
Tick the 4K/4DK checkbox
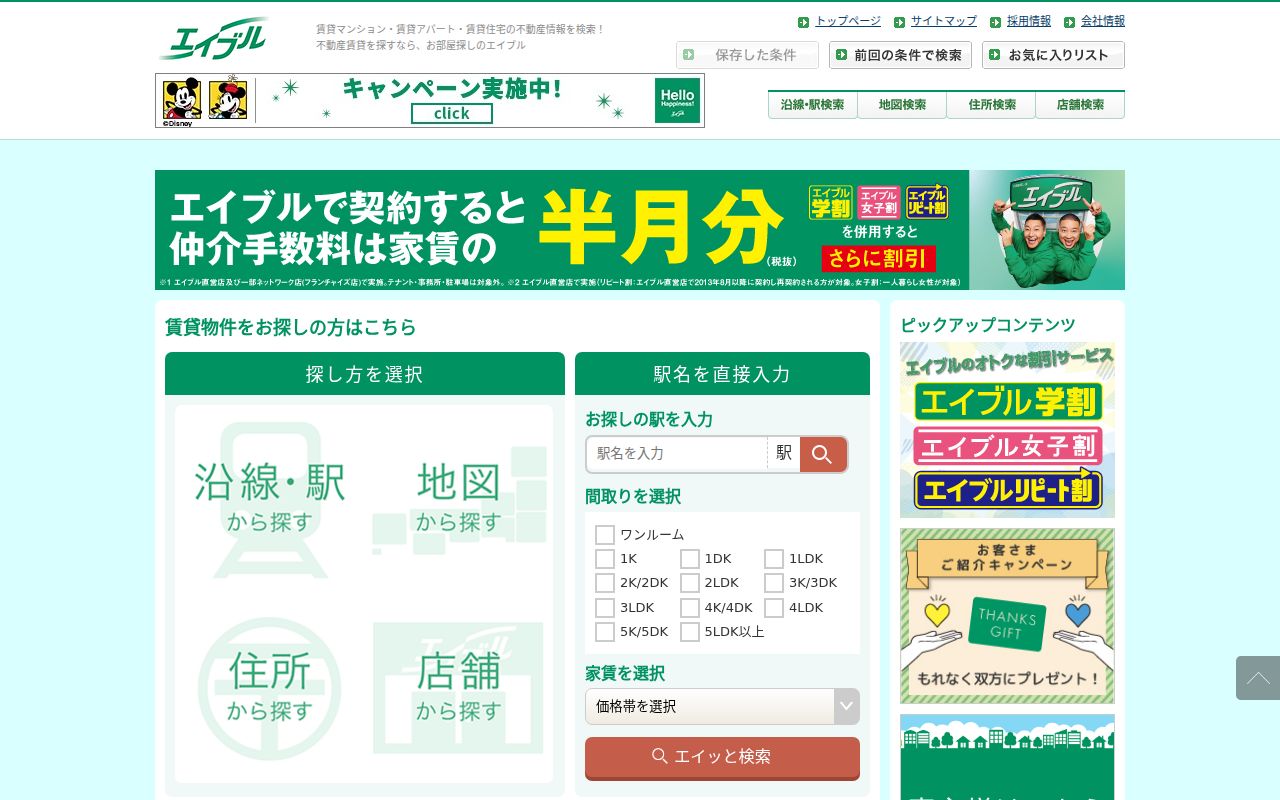tap(690, 608)
